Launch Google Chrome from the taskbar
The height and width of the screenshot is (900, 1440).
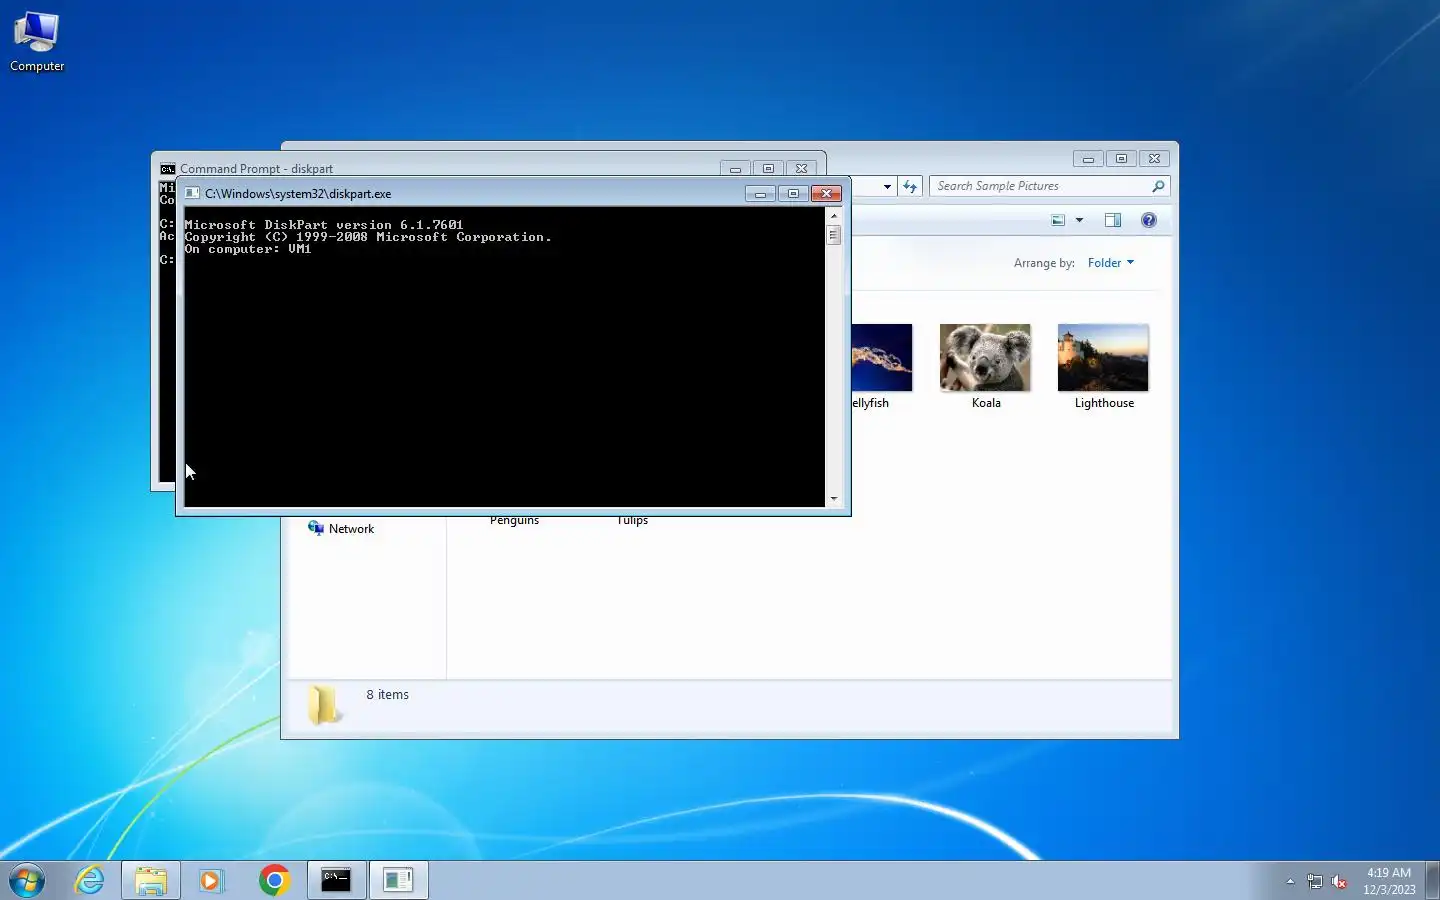pyautogui.click(x=274, y=880)
